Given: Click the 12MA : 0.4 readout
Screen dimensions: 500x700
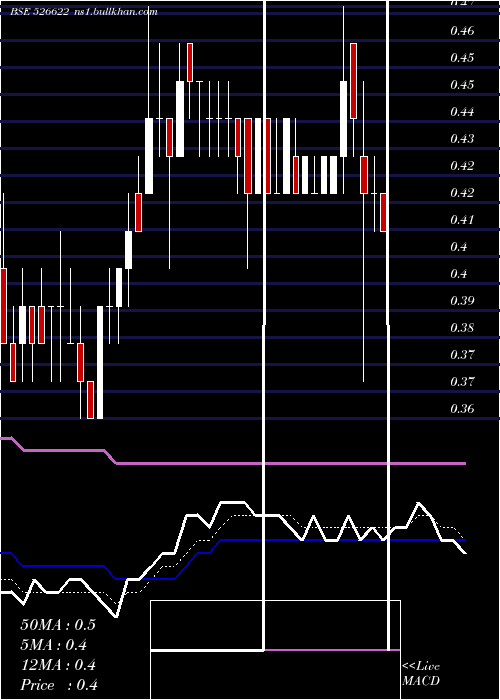Looking at the screenshot, I should point(58,665).
